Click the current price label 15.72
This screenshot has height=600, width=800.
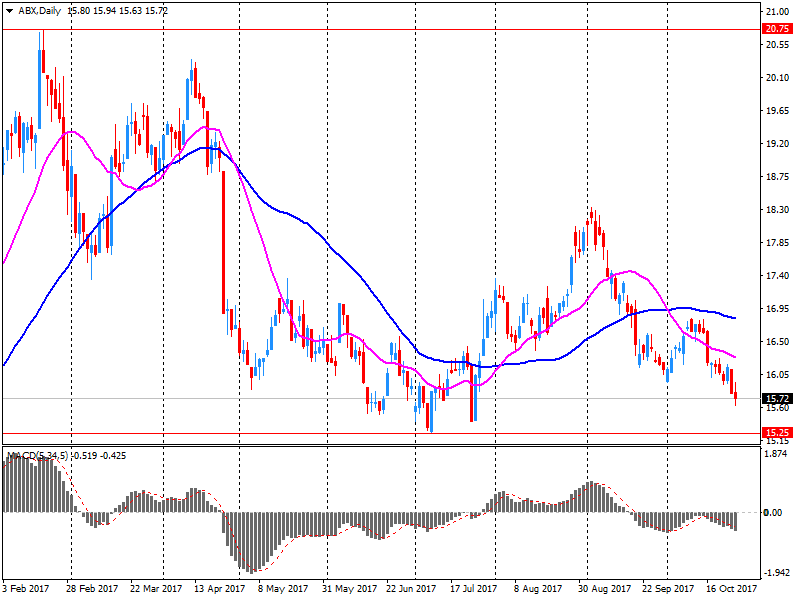(777, 399)
